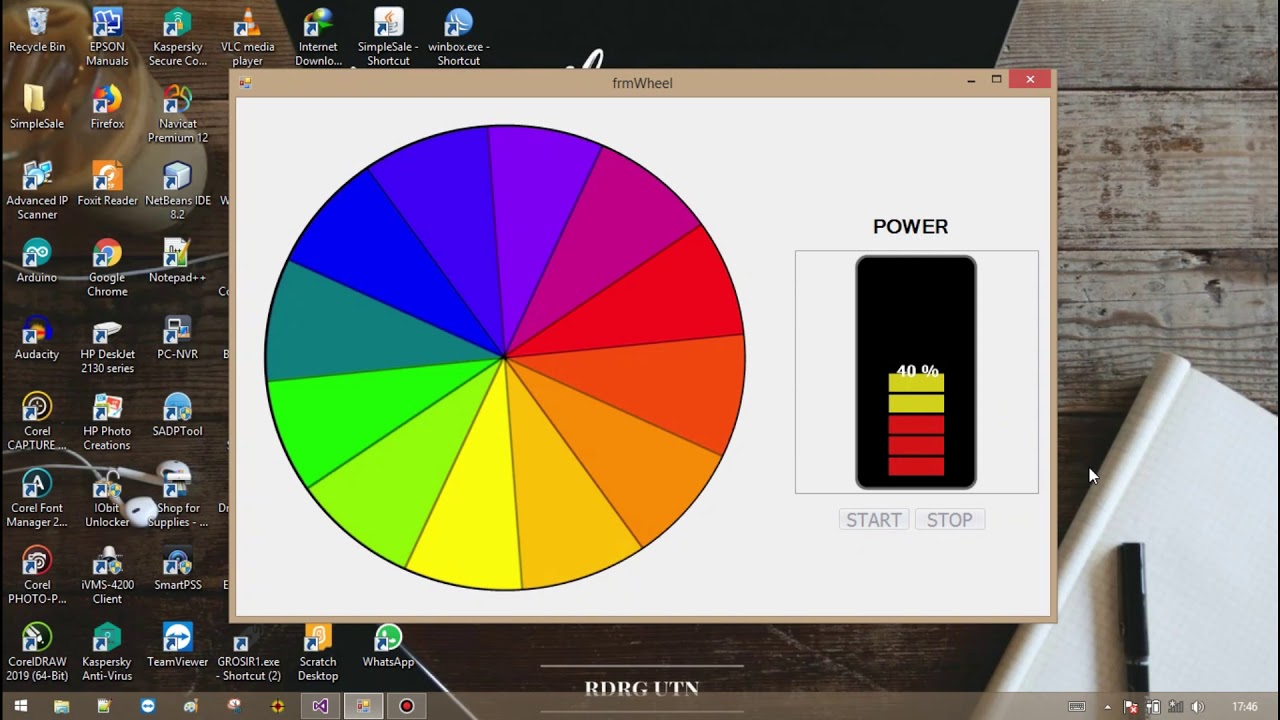
Task: Select the Foxit Reader icon
Action: (x=107, y=184)
